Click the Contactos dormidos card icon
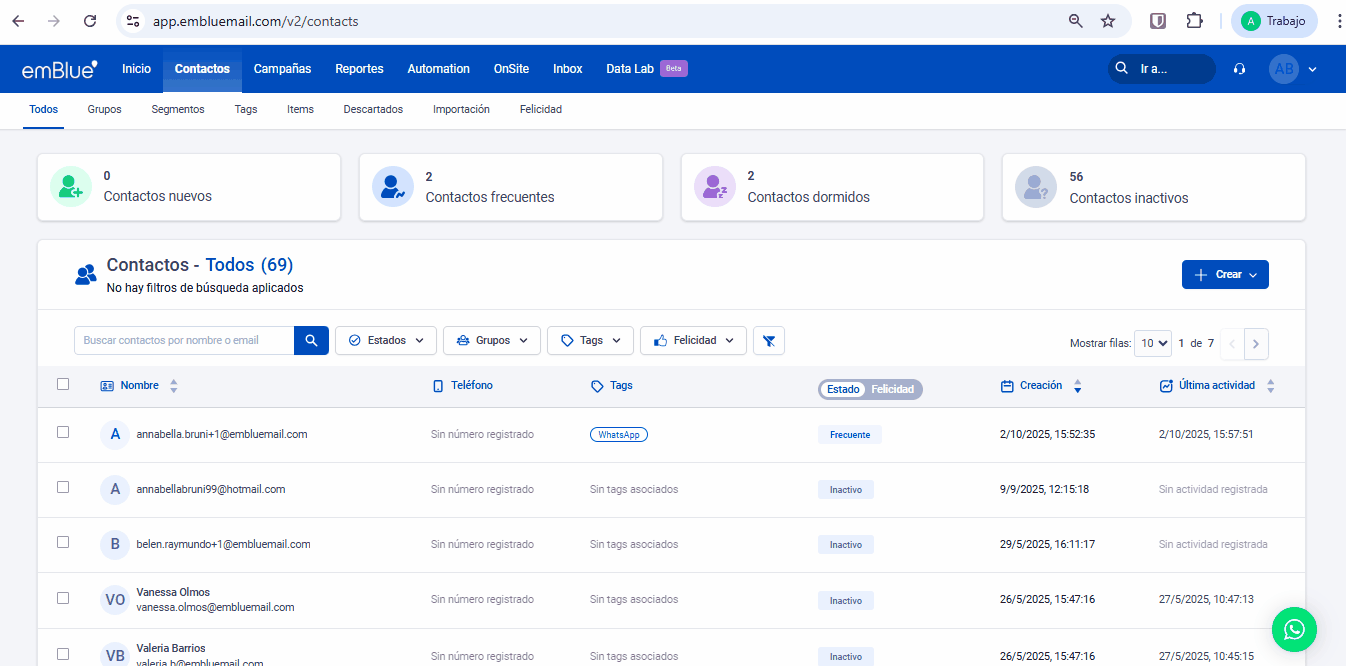The height and width of the screenshot is (666, 1346). point(714,187)
